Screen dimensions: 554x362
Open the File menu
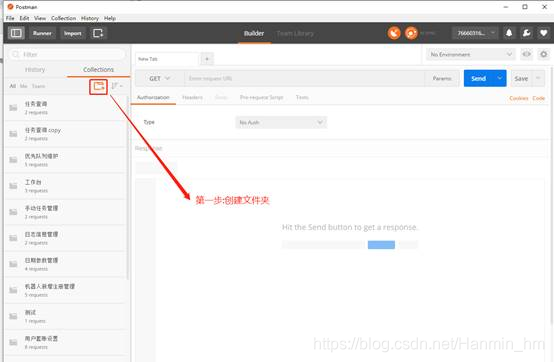click(x=10, y=18)
